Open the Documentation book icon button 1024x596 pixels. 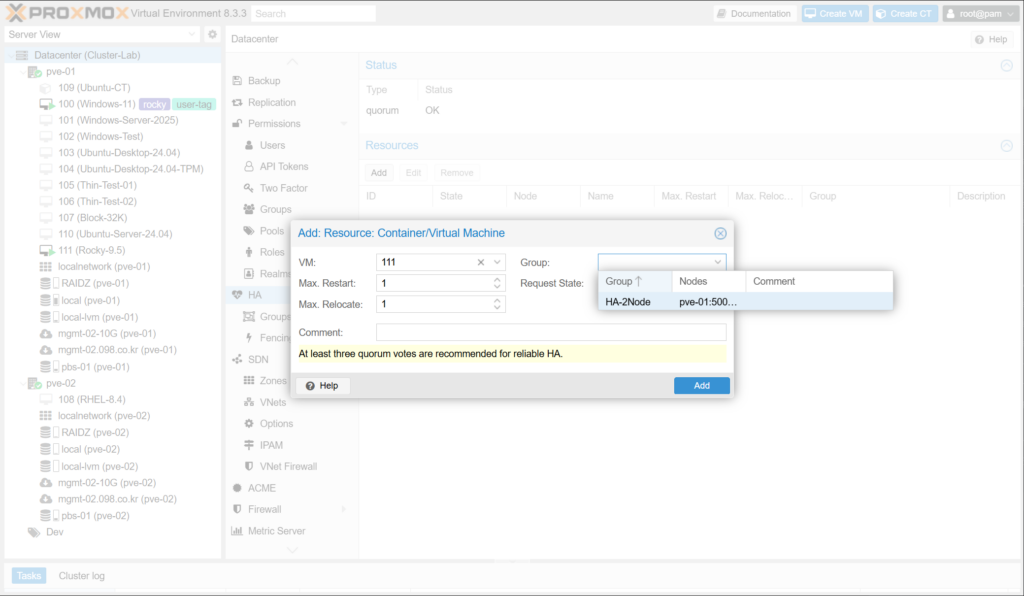pos(724,14)
